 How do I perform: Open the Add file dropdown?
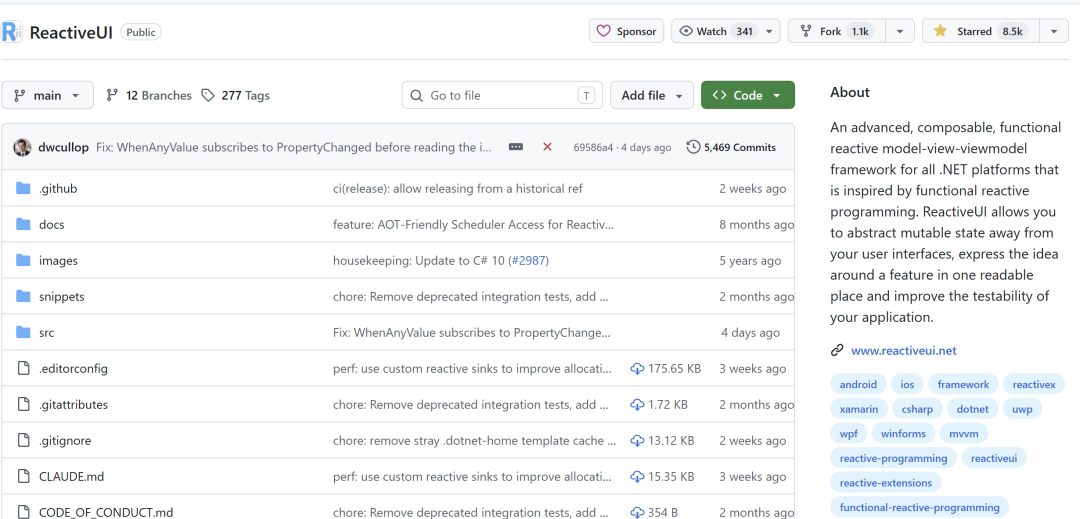tap(652, 95)
